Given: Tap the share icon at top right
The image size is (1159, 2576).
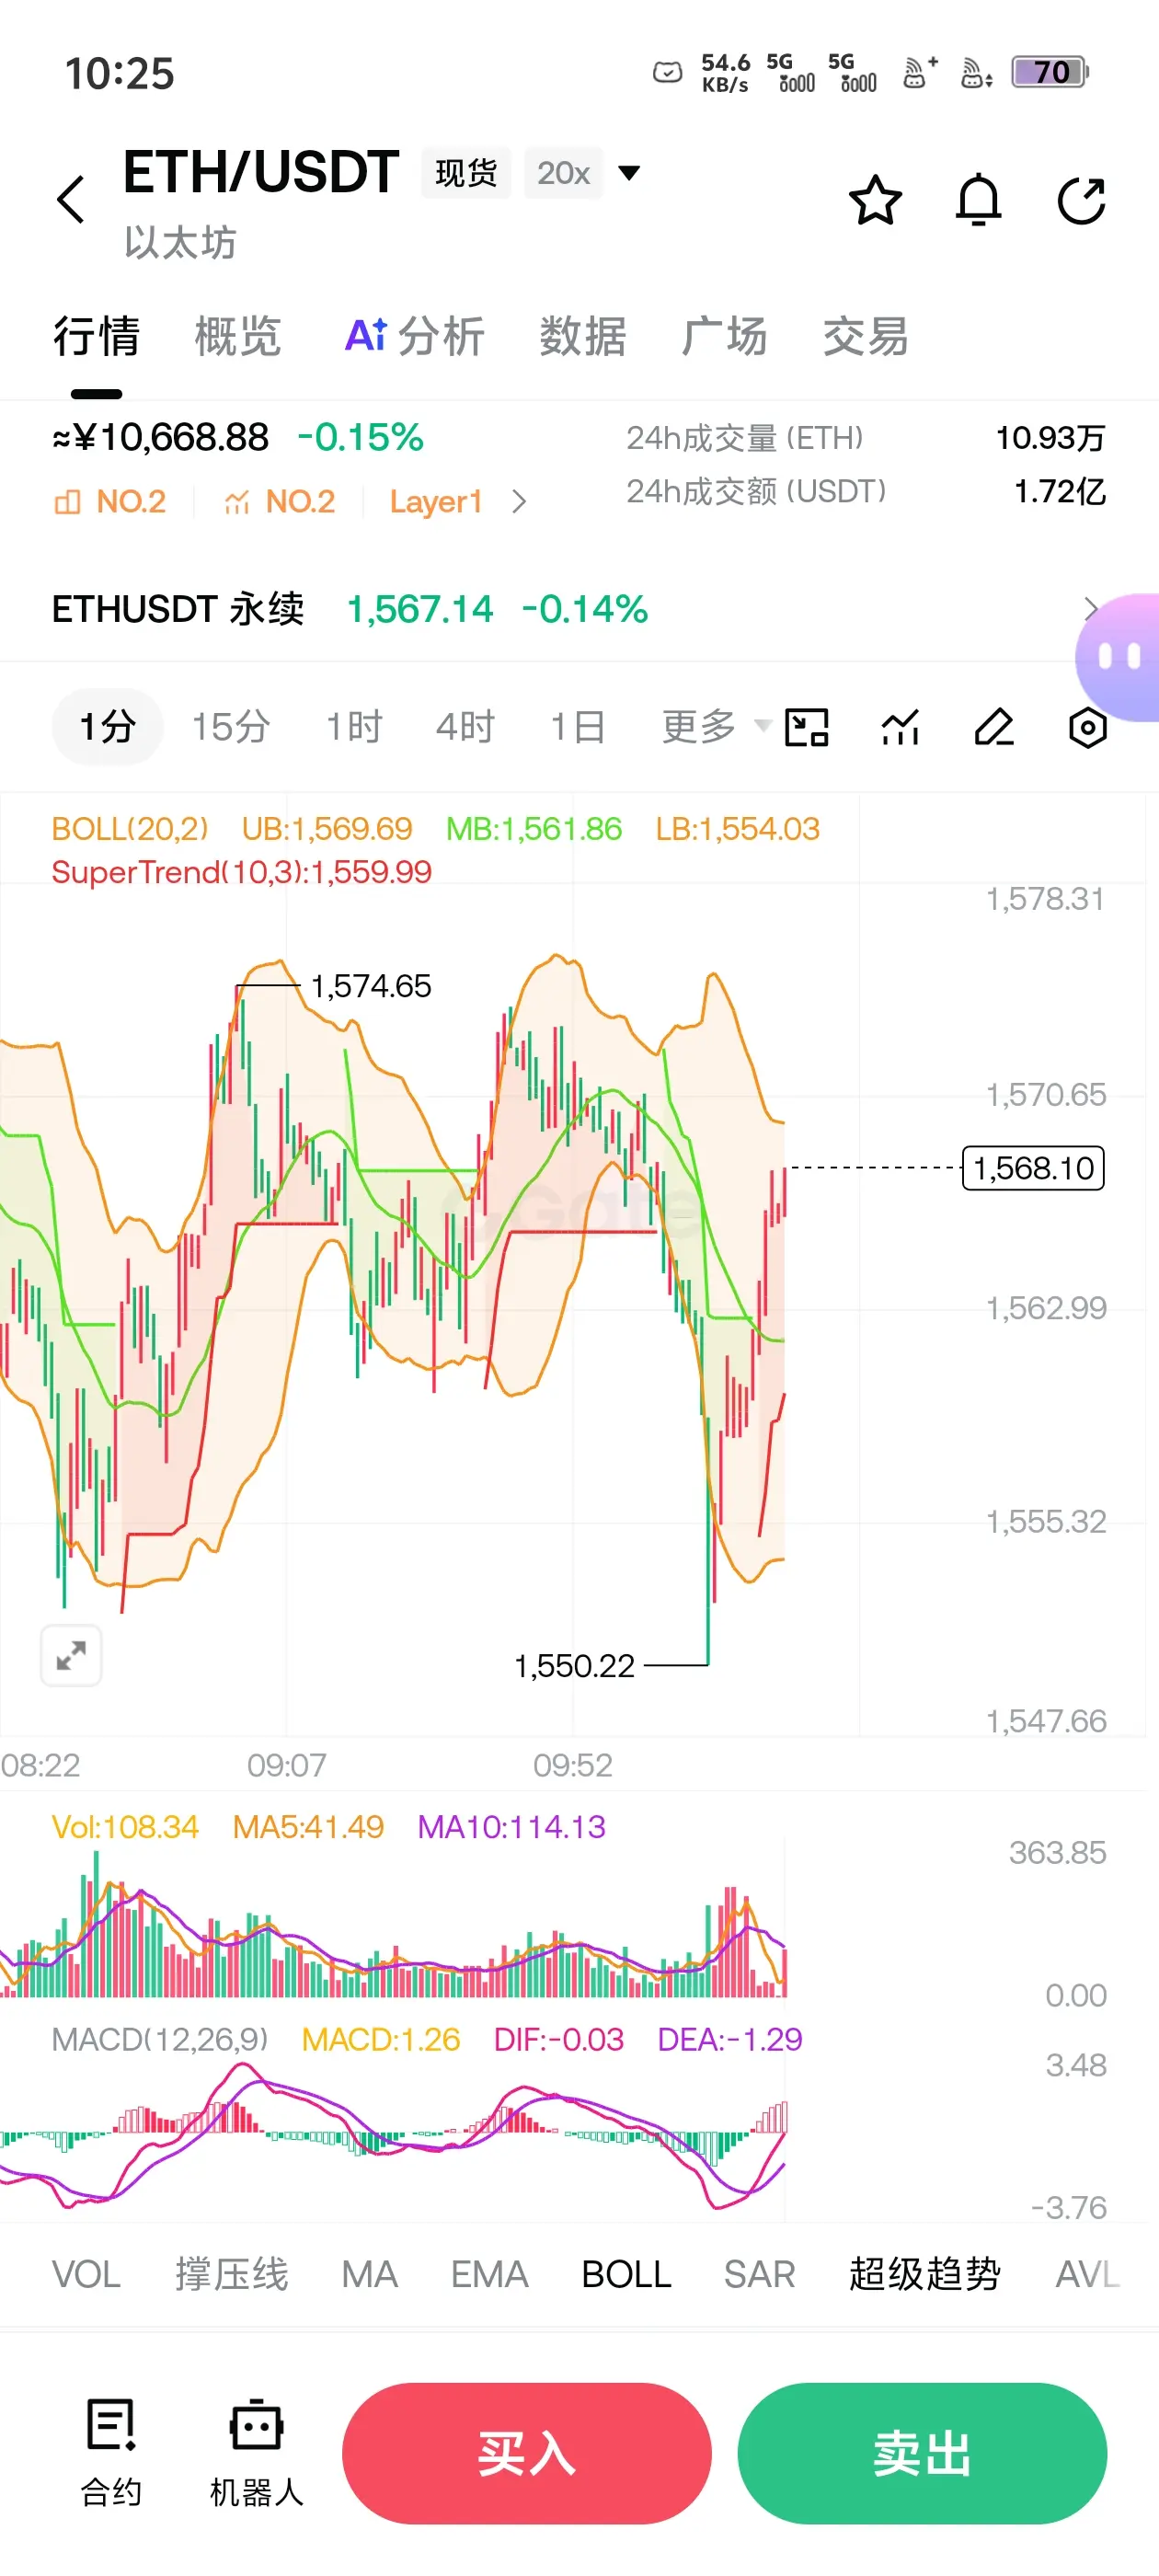Looking at the screenshot, I should 1082,200.
